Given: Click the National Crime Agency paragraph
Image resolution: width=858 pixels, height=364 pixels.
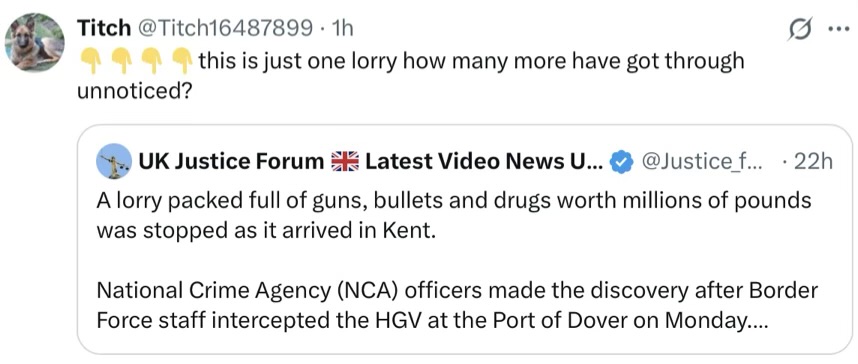Looking at the screenshot, I should (x=457, y=305).
